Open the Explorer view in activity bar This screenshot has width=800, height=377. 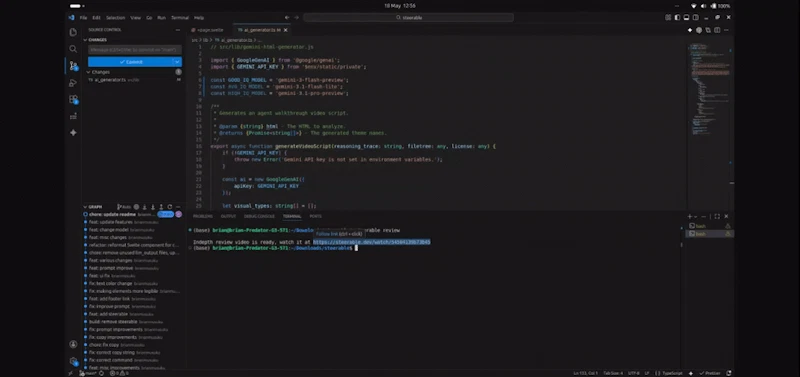coord(73,32)
